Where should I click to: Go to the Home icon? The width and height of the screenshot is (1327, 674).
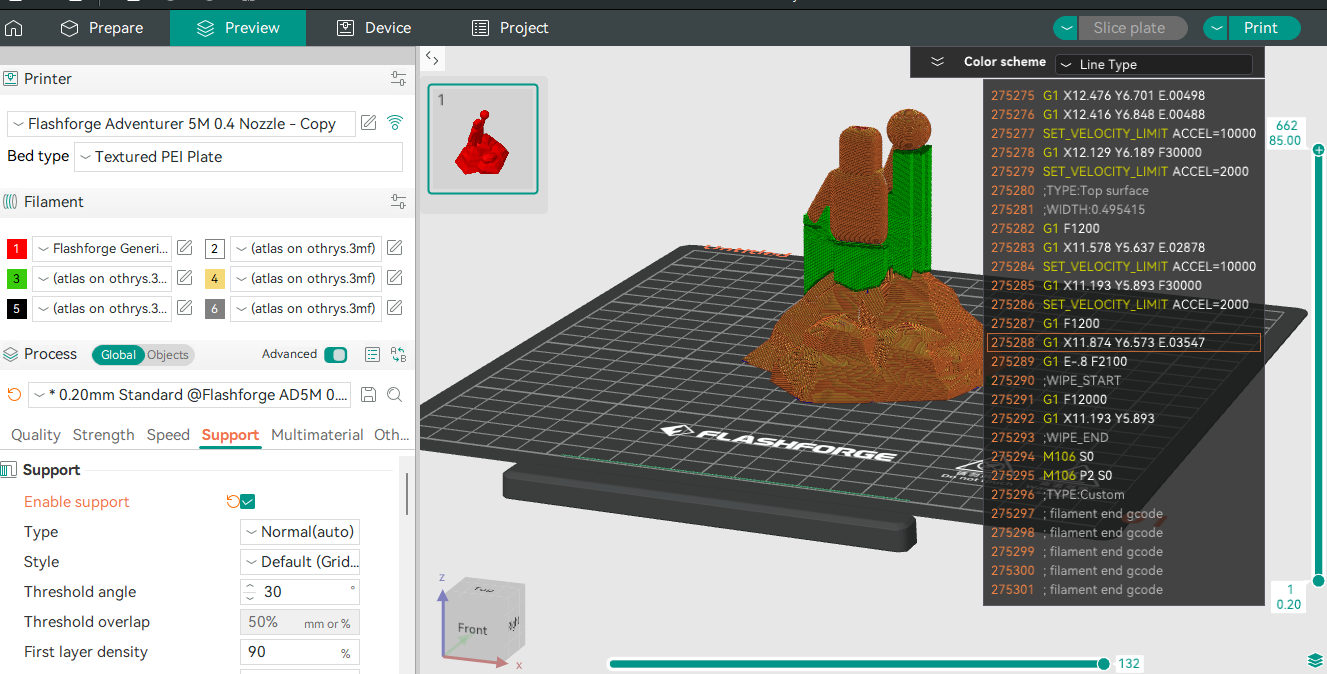tap(14, 28)
